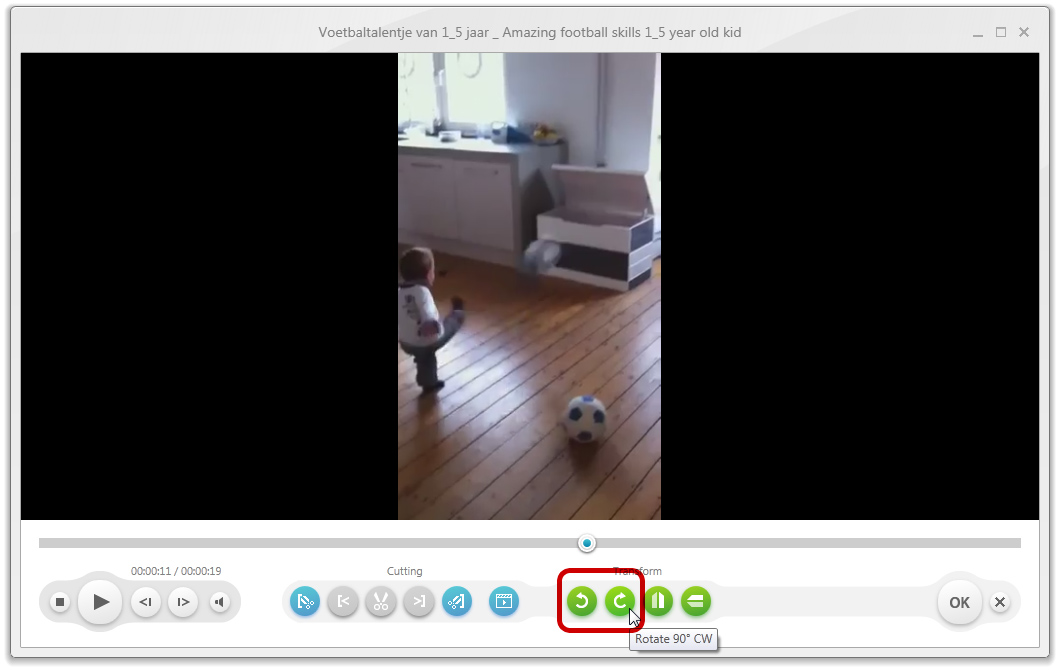The width and height of the screenshot is (1060, 670).
Task: Rotate the video 90° counterclockwise
Action: point(581,601)
